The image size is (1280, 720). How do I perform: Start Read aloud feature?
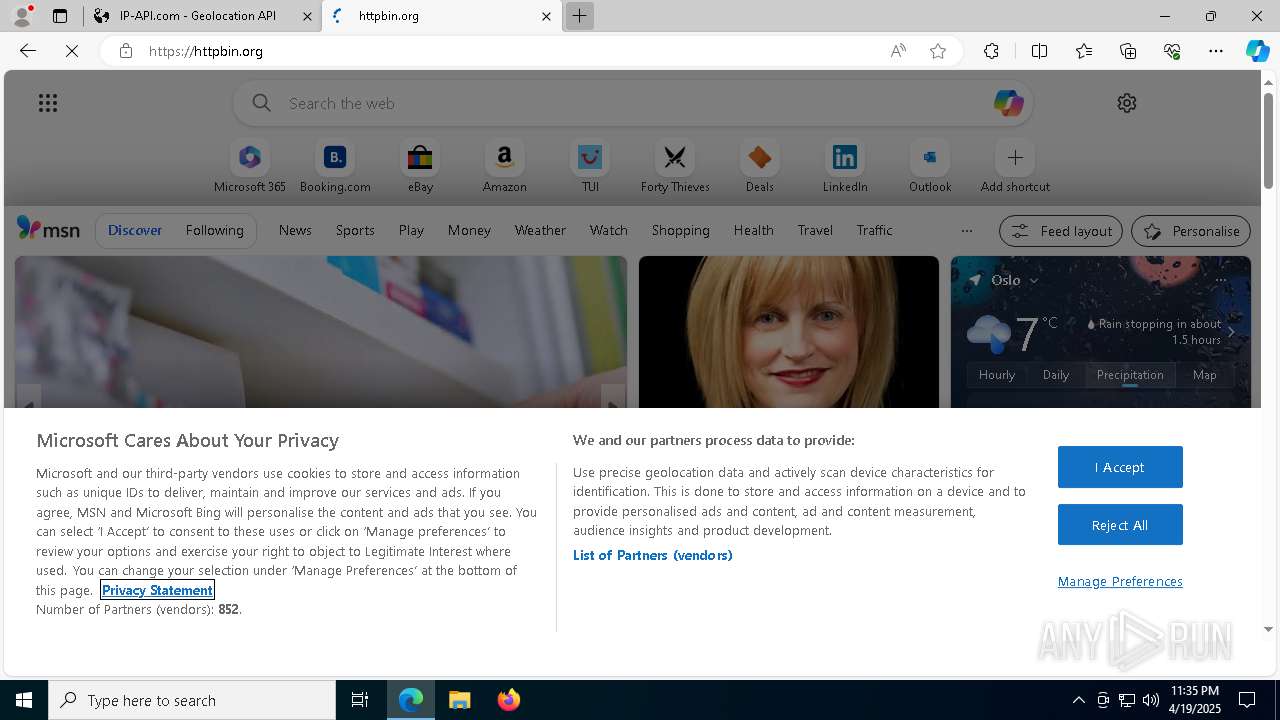coord(898,51)
